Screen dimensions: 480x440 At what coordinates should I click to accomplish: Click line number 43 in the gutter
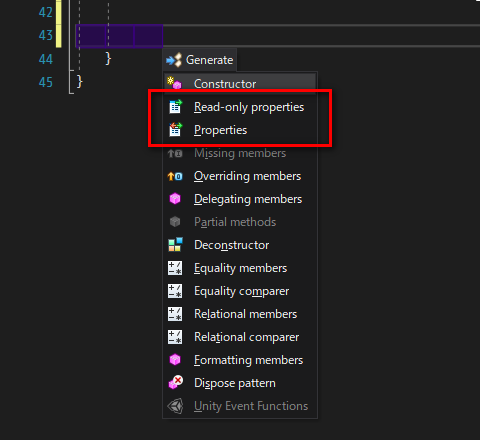46,35
